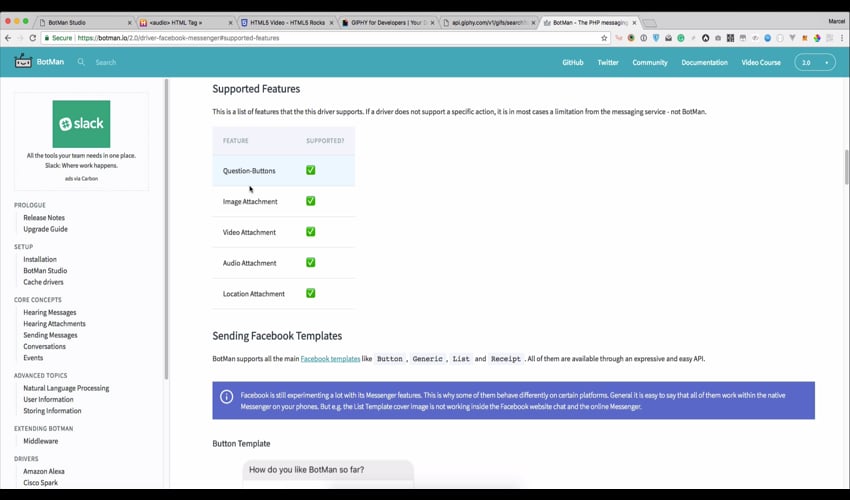Click the browser address bar URL
Image resolution: width=850 pixels, height=500 pixels.
(x=178, y=38)
